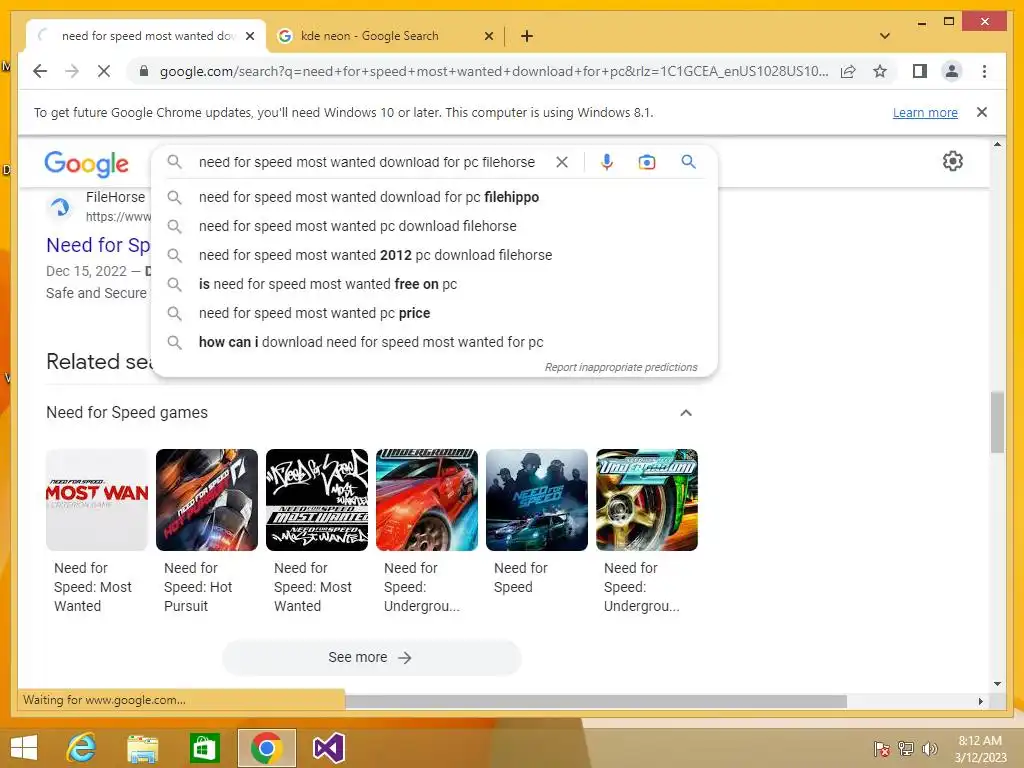Viewport: 1024px width, 768px height.
Task: Click the 'See more' button
Action: [371, 657]
